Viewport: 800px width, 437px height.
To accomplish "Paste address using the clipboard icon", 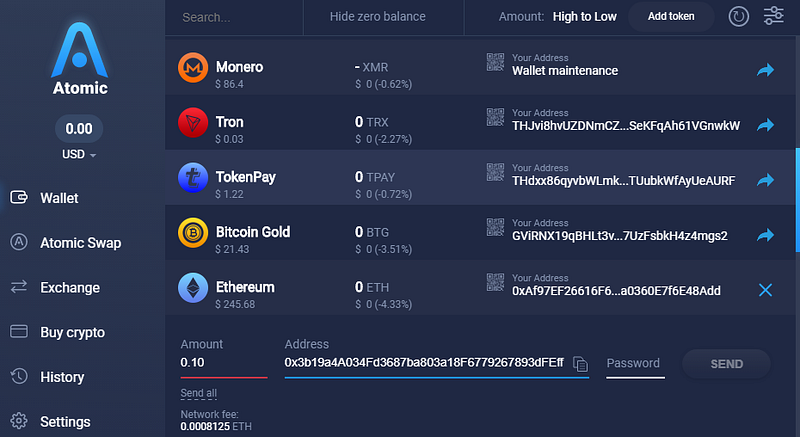I will pyautogui.click(x=580, y=364).
